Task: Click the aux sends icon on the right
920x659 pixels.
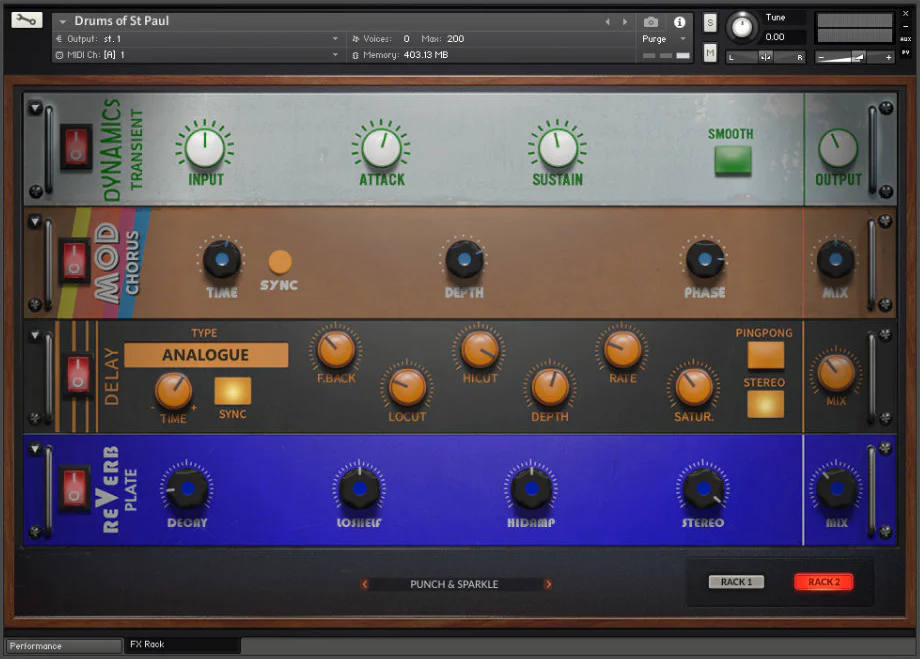Action: point(905,40)
